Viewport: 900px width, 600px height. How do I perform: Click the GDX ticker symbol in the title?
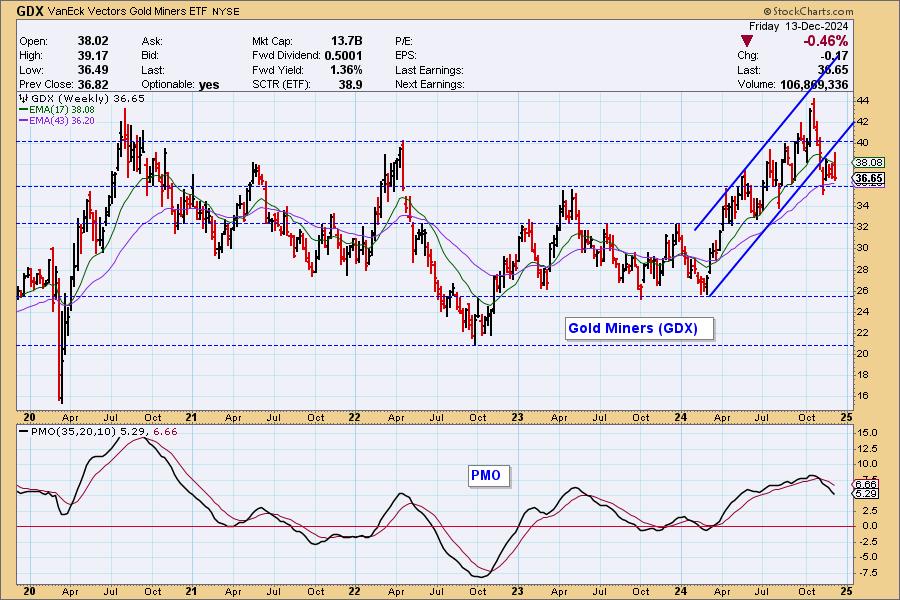click(x=30, y=11)
